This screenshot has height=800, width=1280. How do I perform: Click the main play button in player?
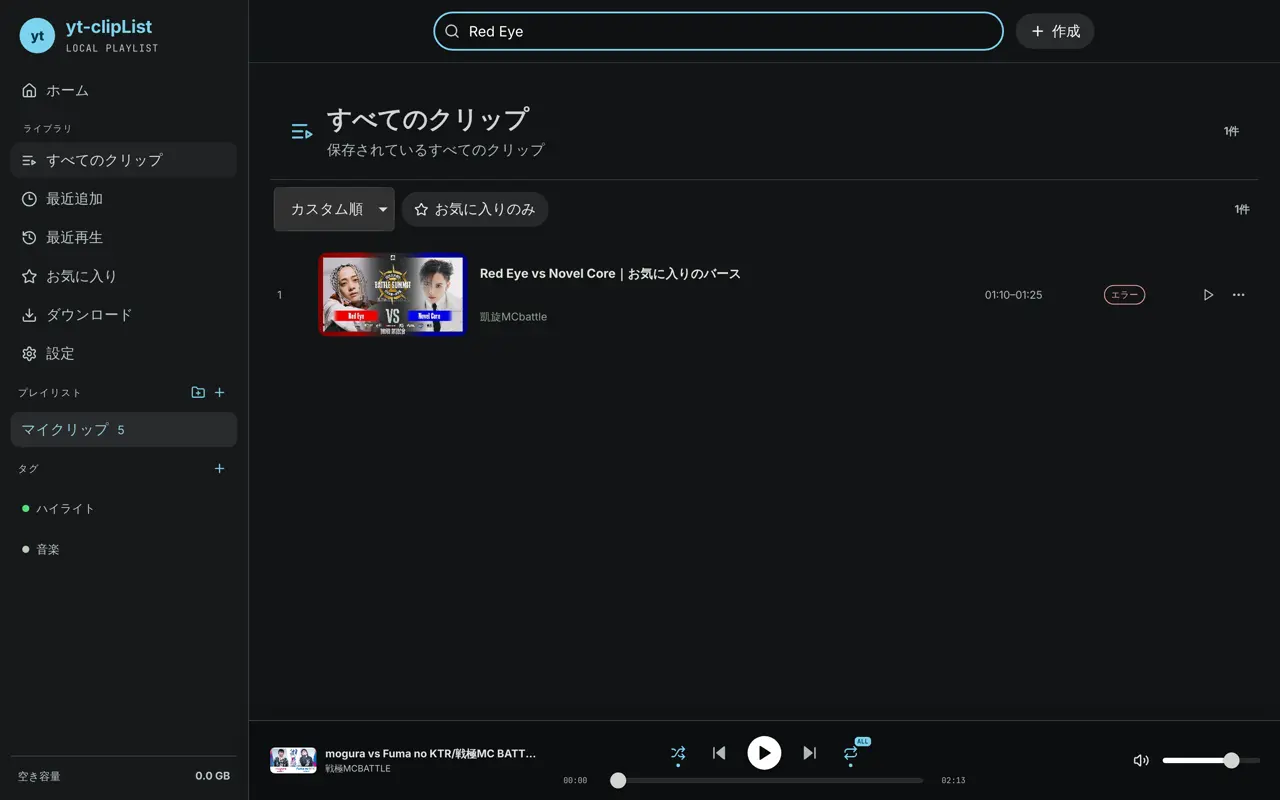pyautogui.click(x=764, y=753)
